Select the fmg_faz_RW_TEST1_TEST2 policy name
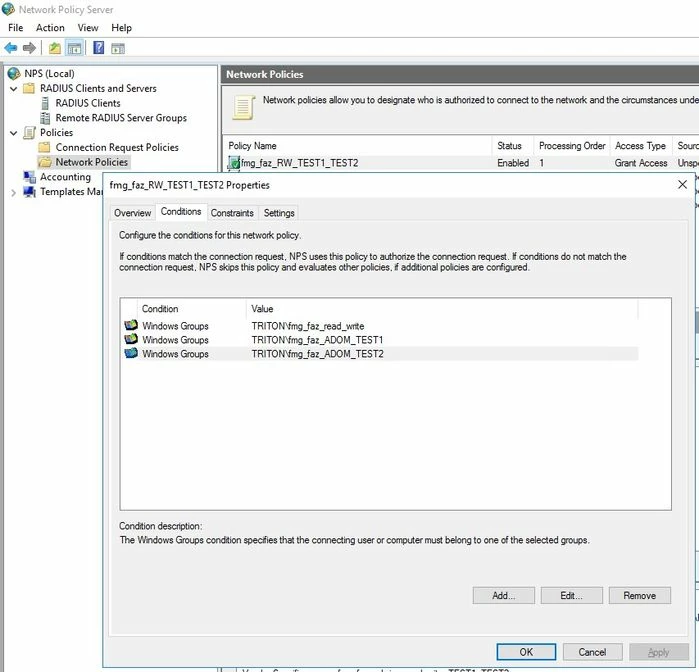 [300, 163]
